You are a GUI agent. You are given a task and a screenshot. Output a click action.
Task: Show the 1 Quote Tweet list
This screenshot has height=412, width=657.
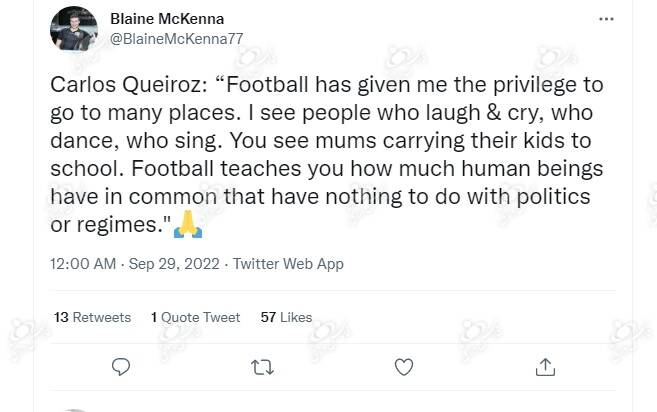[196, 317]
